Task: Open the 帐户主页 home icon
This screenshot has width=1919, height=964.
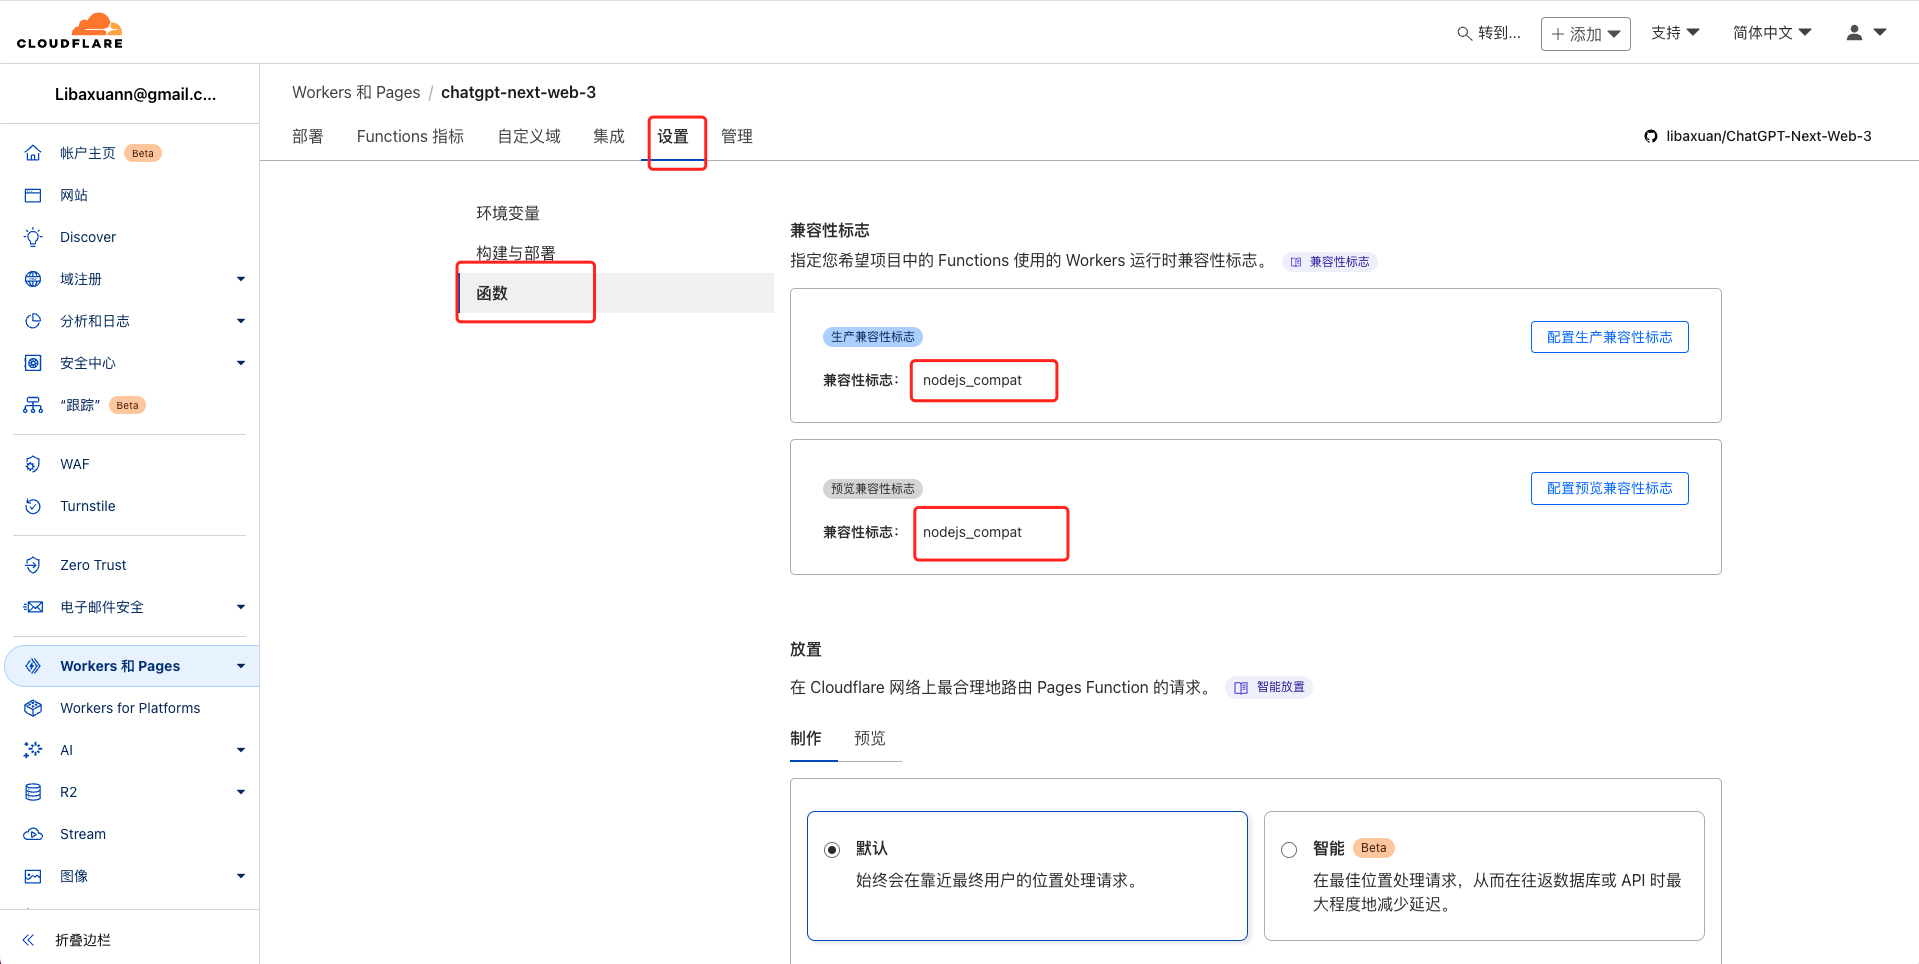Action: (x=33, y=153)
